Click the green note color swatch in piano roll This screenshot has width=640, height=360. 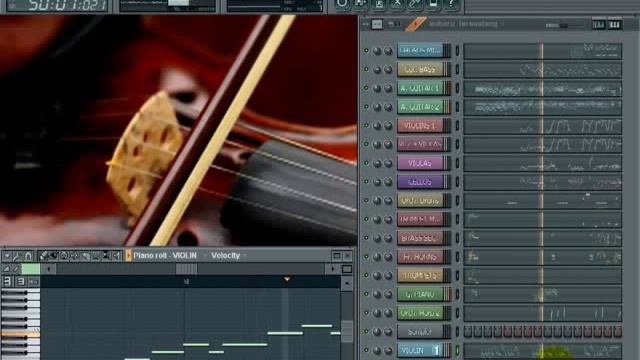tap(31, 269)
